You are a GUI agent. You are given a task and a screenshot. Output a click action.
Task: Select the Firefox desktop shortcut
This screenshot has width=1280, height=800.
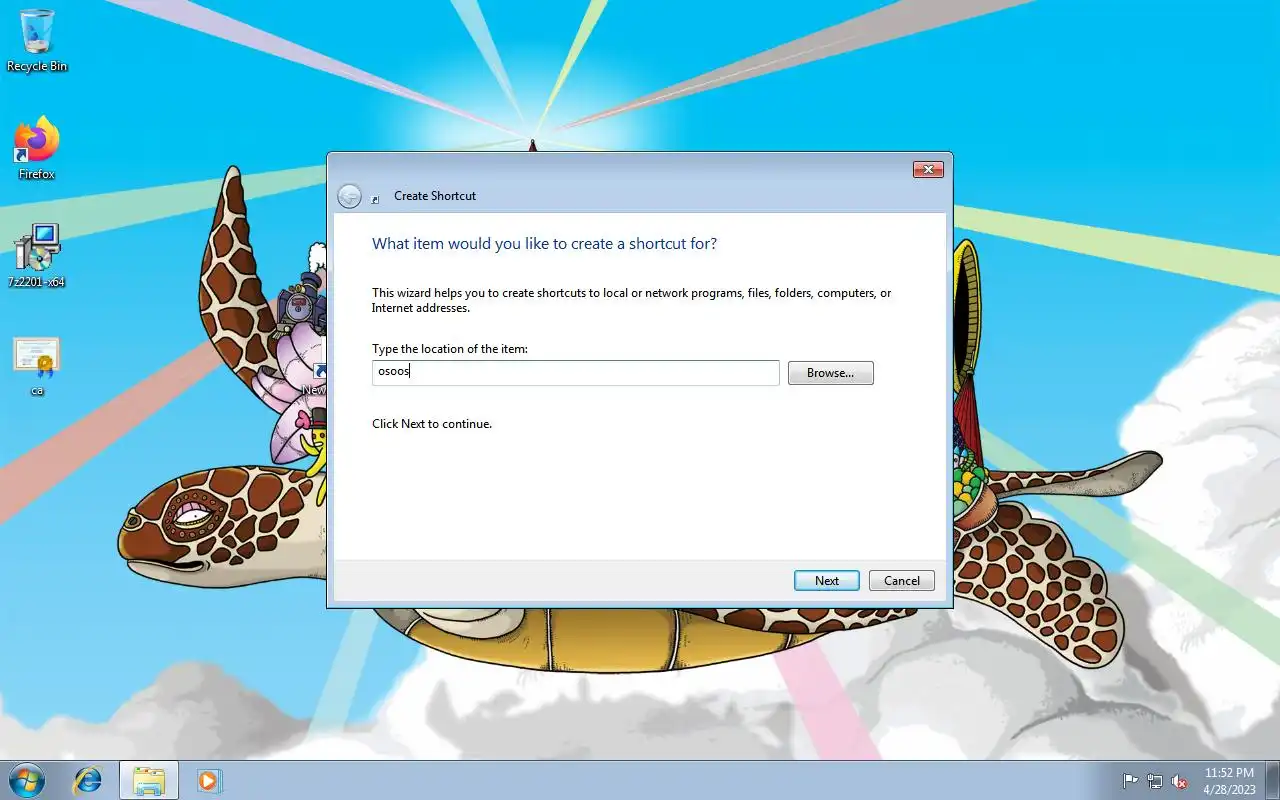[37, 148]
